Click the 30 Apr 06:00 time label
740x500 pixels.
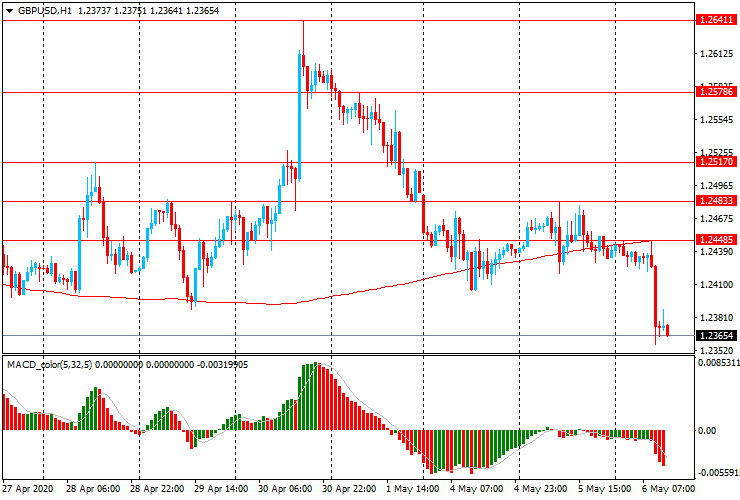click(x=285, y=489)
